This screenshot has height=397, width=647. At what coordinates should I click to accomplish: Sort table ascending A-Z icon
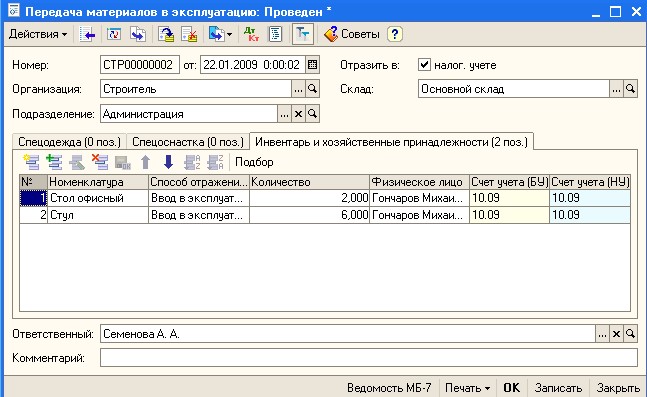click(192, 162)
